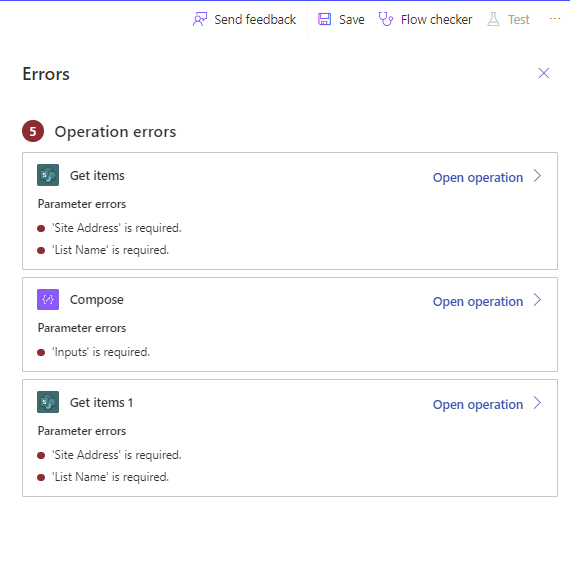Open operation for Get items
The height and width of the screenshot is (576, 570).
pos(478,177)
